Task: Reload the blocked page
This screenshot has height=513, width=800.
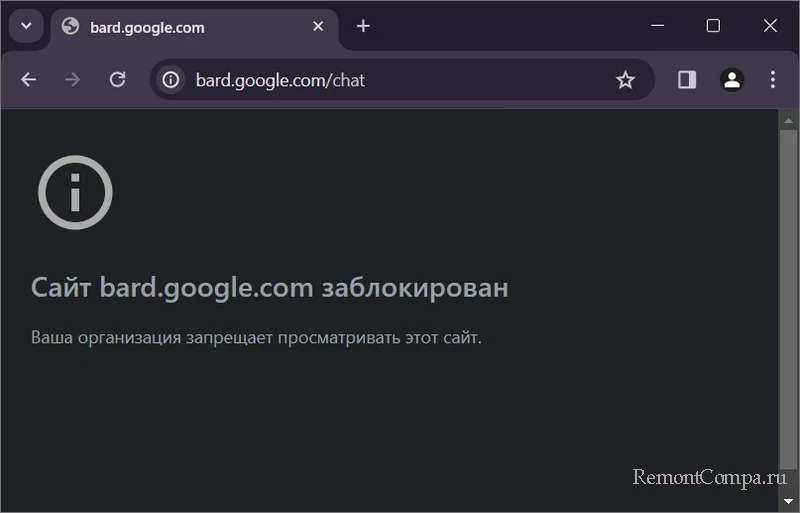Action: pos(117,80)
